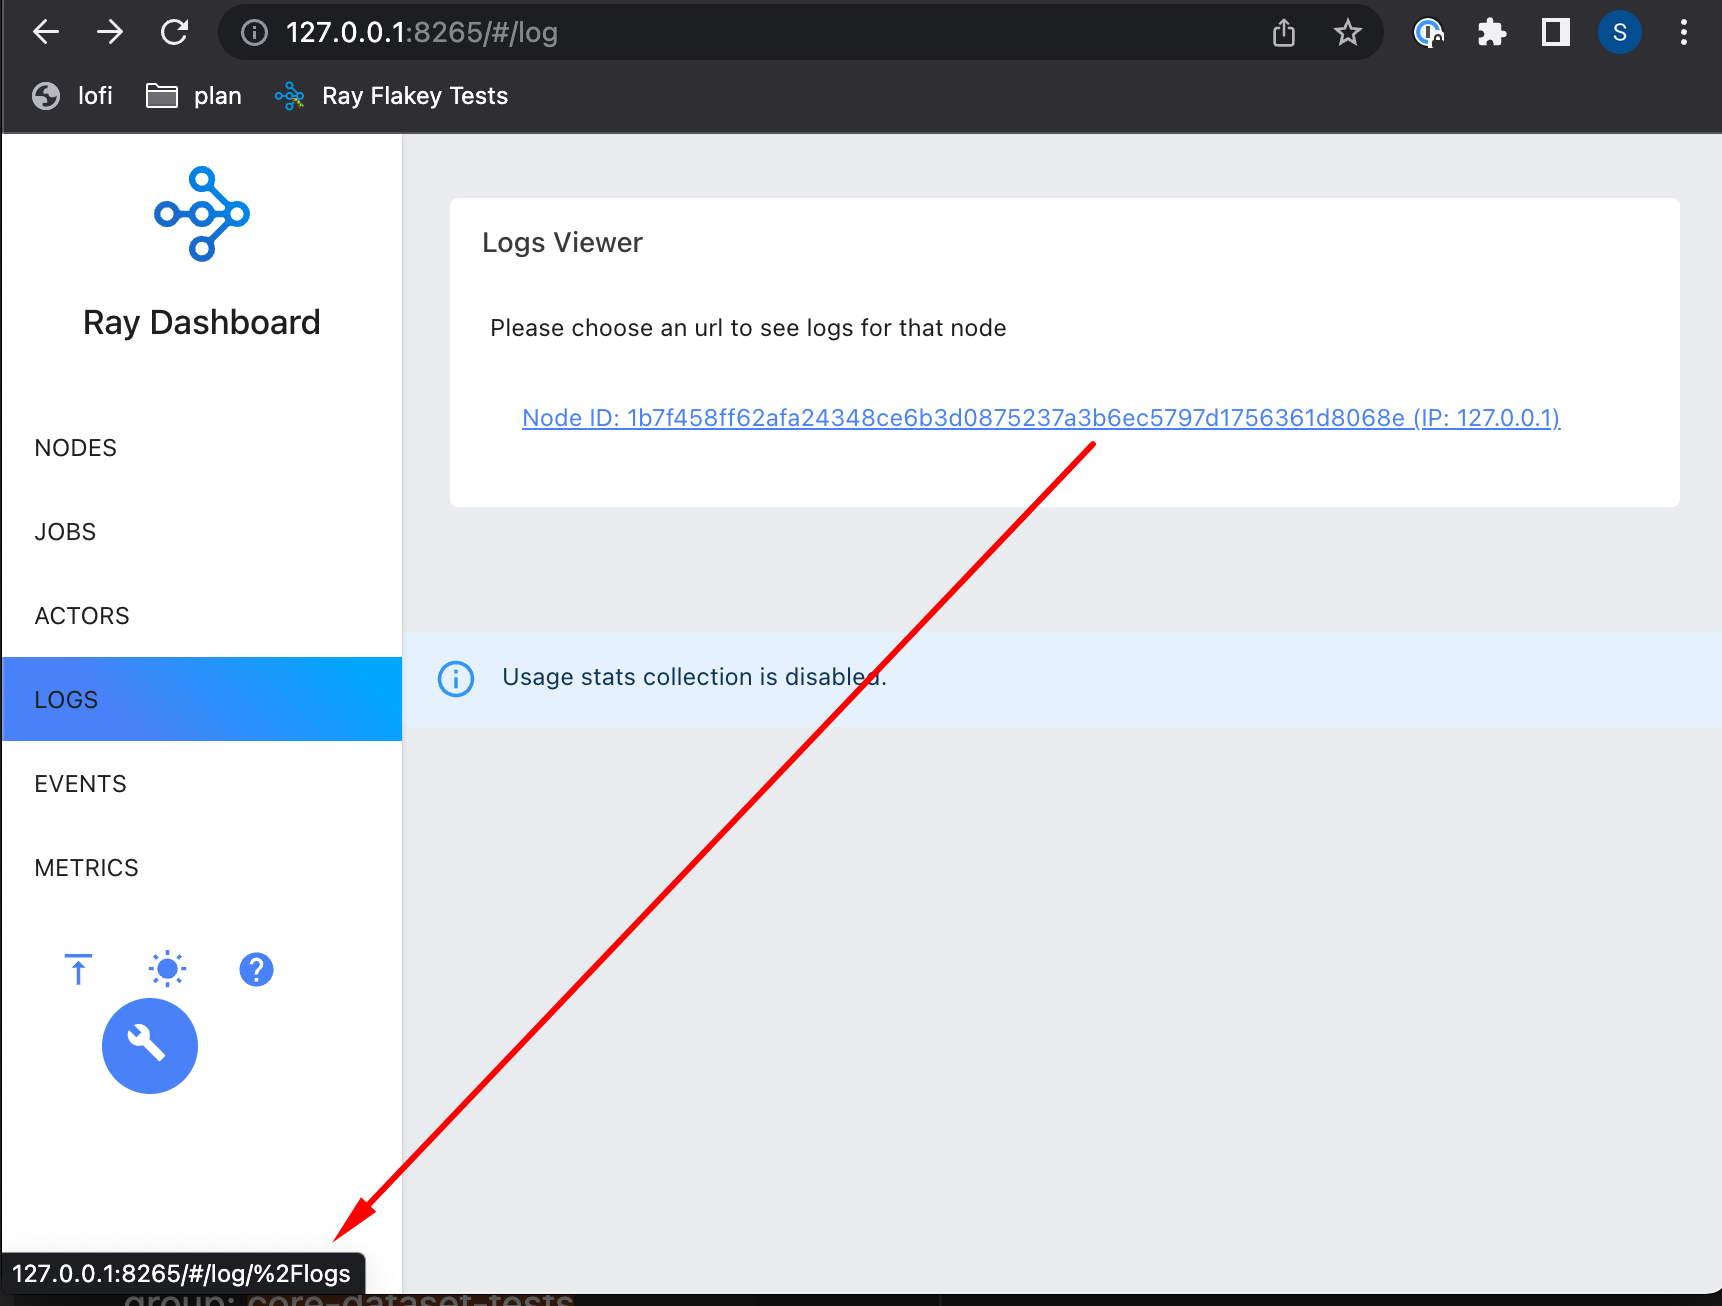
Task: Go to the NODES section
Action: 202,448
